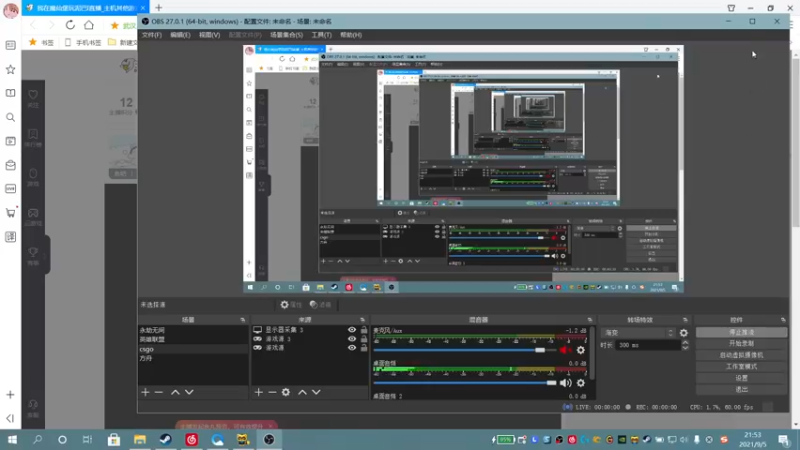
Task: Undock the 转场特效 panel via header icon
Action: 685,320
